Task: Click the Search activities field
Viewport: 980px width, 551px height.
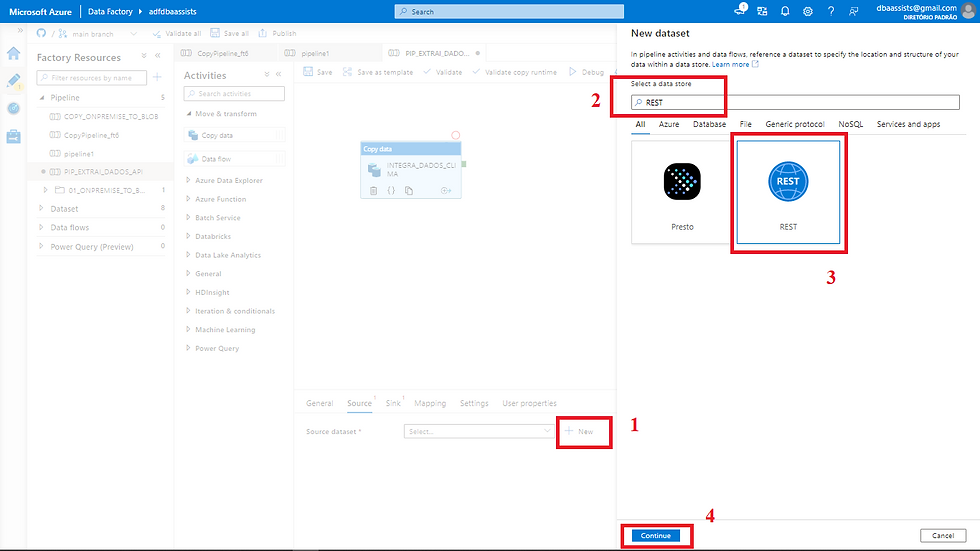Action: click(234, 94)
